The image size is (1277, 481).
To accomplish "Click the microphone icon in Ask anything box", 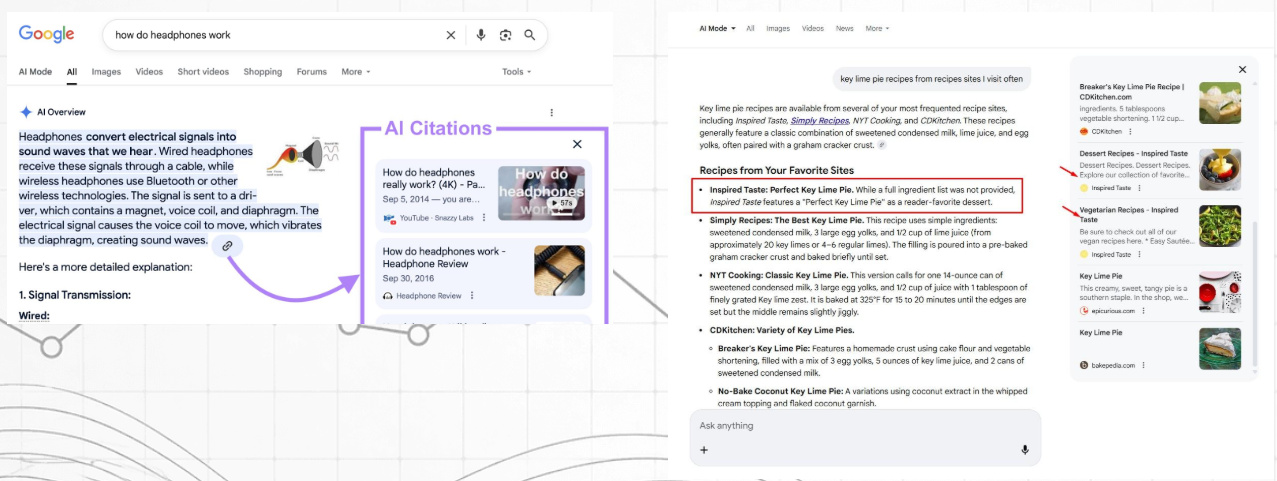I will tap(1025, 450).
